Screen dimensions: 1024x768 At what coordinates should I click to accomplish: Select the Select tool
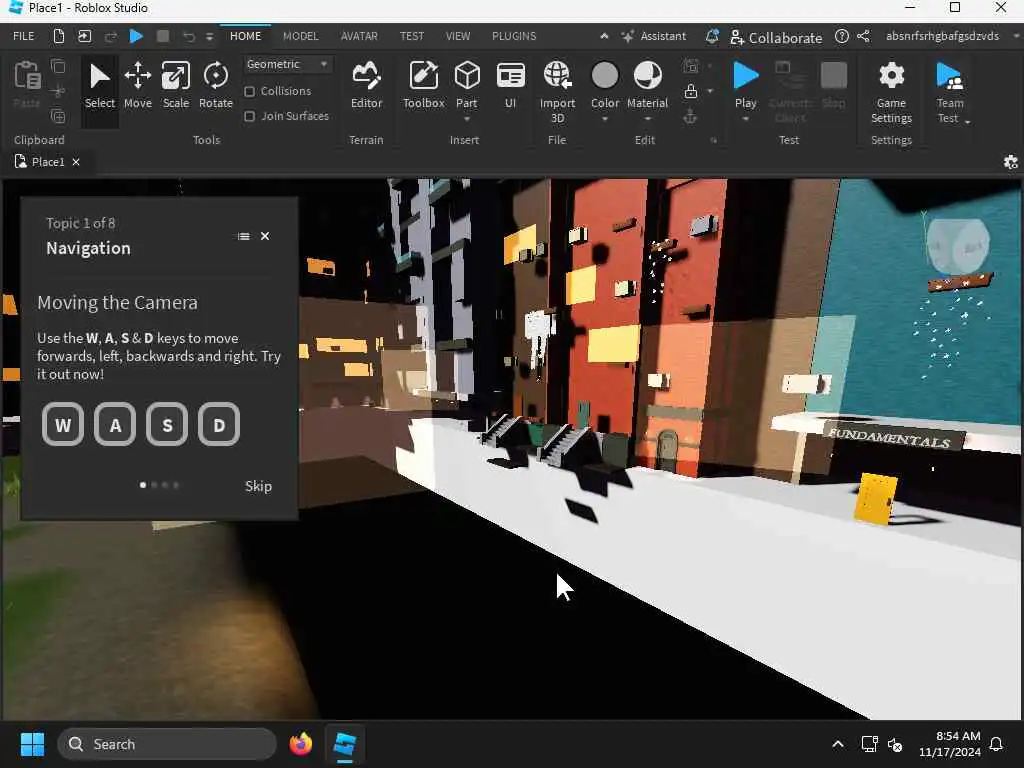(x=99, y=86)
